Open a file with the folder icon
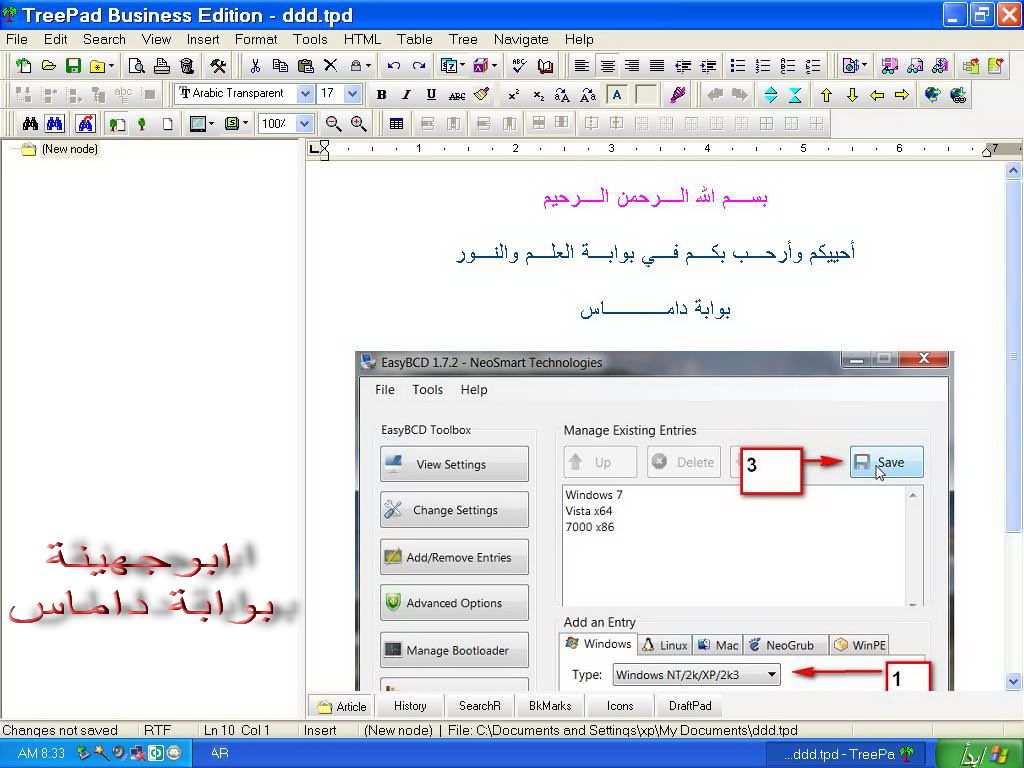This screenshot has height=768, width=1024. [48, 65]
